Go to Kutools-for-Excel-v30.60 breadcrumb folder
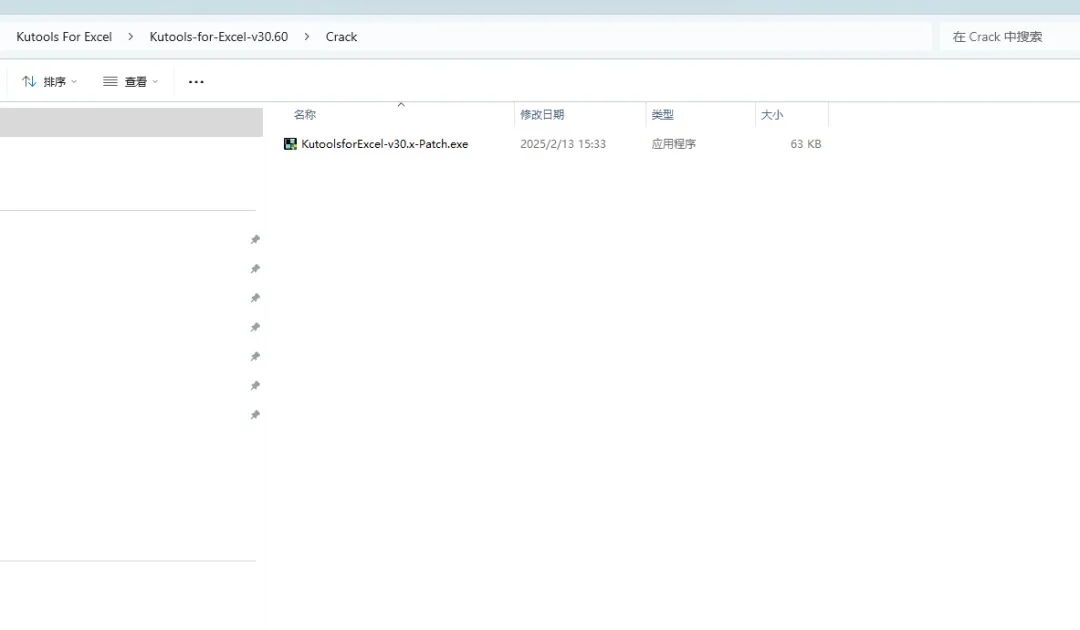Viewport: 1080px width, 630px height. [x=219, y=36]
